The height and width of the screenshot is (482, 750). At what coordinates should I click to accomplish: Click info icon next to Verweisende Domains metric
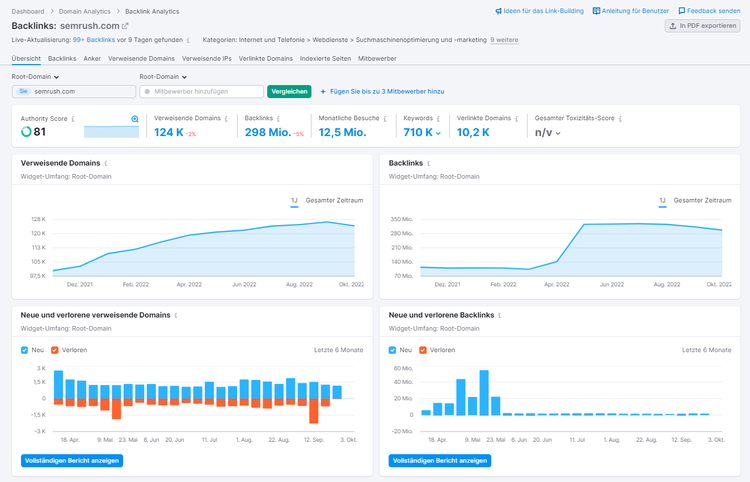[226, 118]
